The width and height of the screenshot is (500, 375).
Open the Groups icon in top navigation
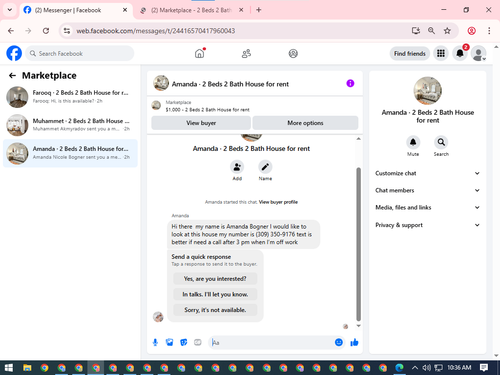click(x=293, y=53)
